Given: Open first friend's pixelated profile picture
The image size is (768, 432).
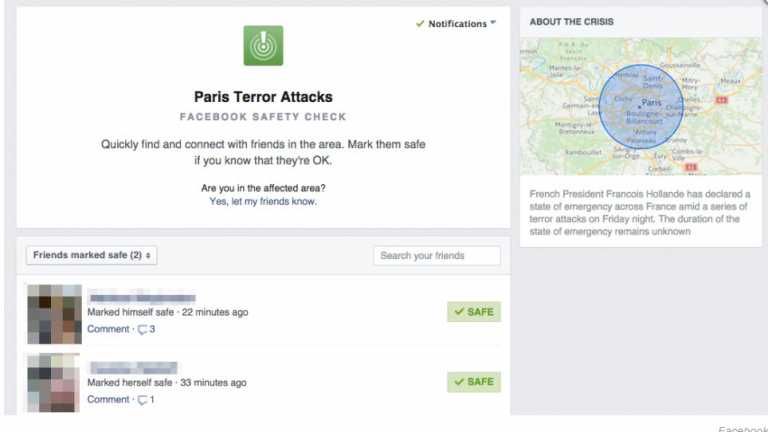Looking at the screenshot, I should [x=54, y=314].
